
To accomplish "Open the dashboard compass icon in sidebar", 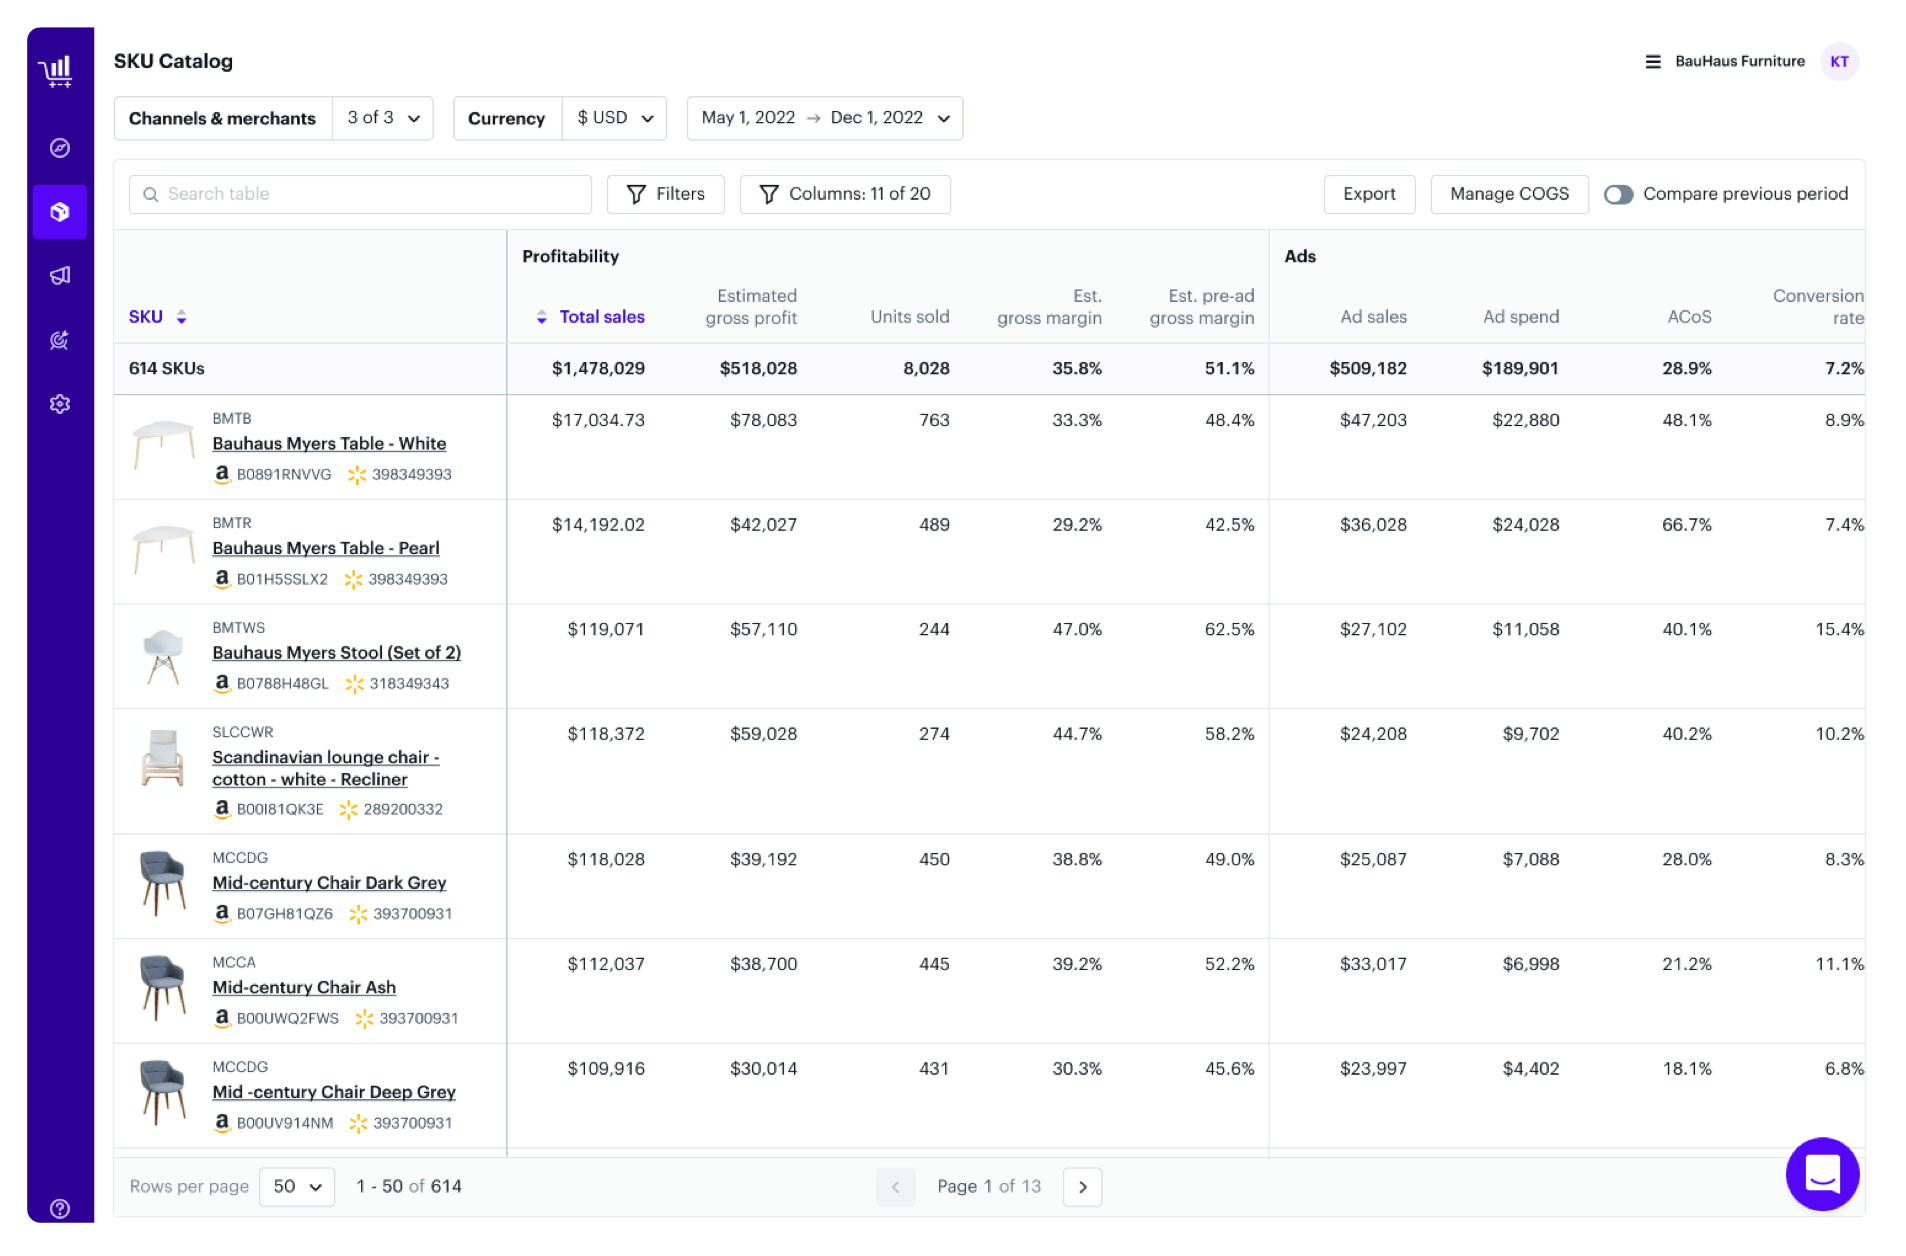I will point(59,147).
